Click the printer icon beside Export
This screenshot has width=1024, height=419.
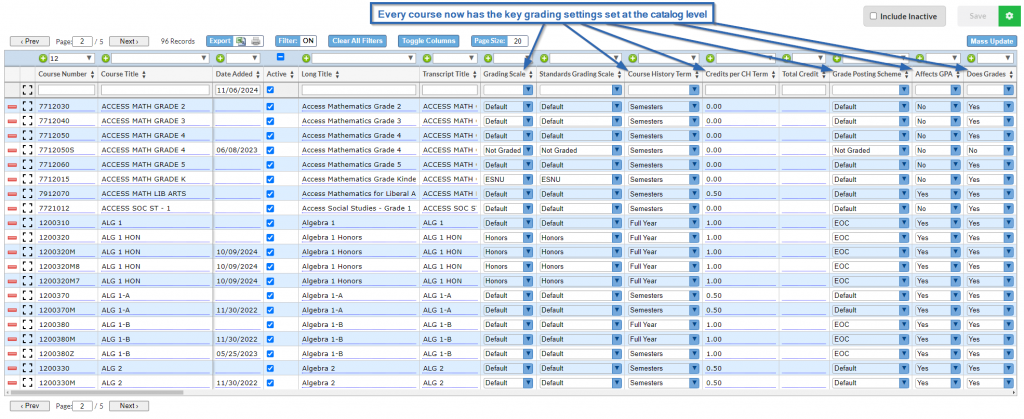pyautogui.click(x=256, y=41)
